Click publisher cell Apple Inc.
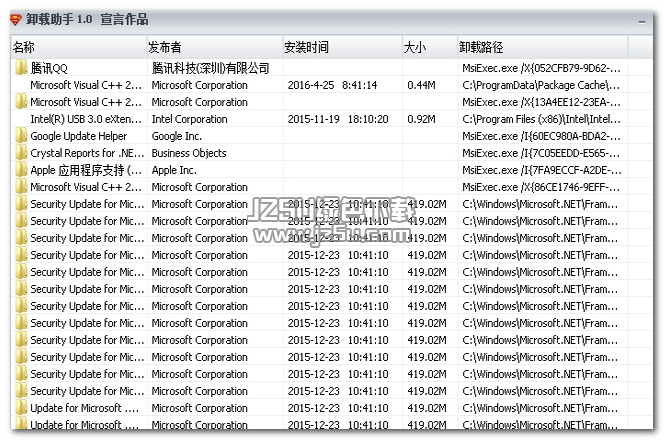The height and width of the screenshot is (440, 664). coord(174,170)
